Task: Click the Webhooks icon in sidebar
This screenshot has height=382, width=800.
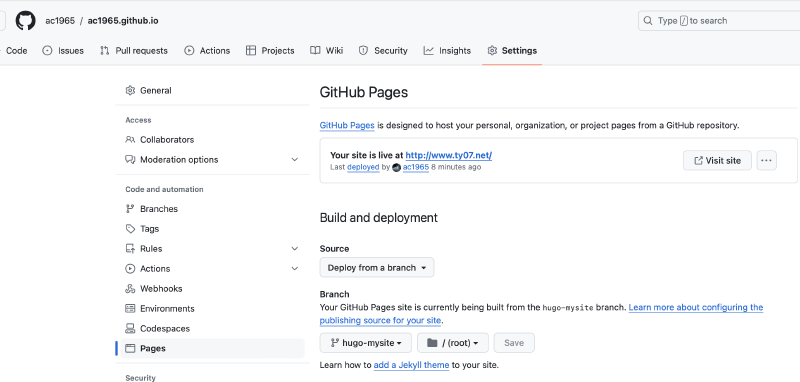Action: pos(130,289)
